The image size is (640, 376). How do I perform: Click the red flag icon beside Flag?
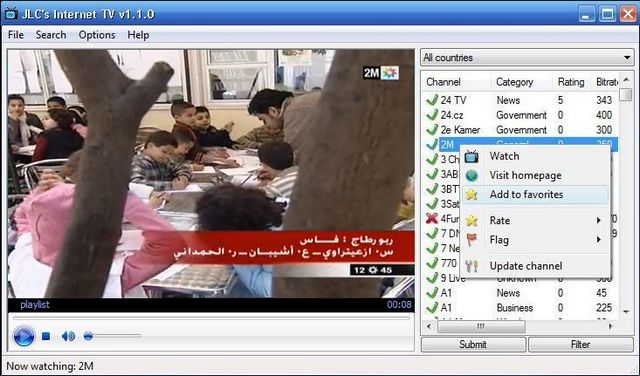pos(471,240)
